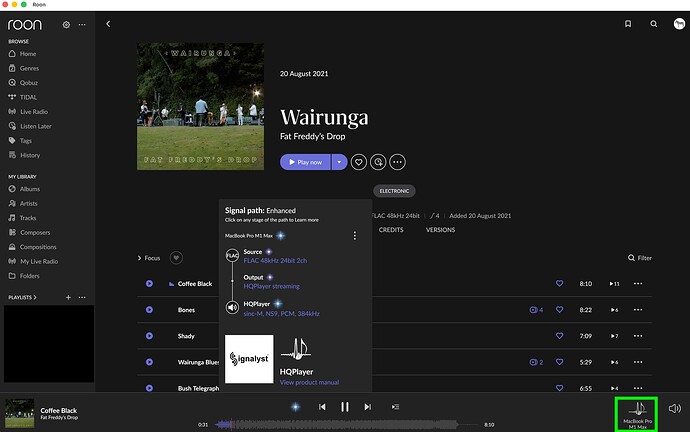Open play queue icon
The width and height of the screenshot is (690, 432).
click(x=395, y=407)
